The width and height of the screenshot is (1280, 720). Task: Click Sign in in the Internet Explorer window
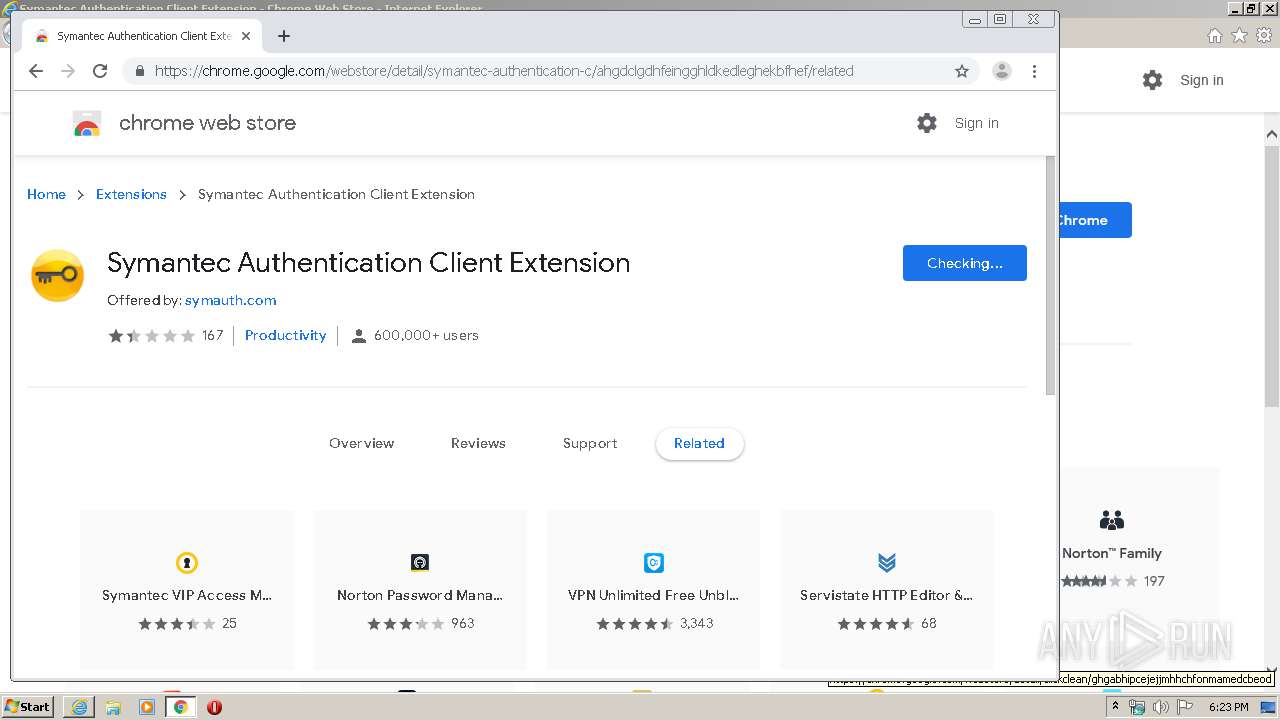point(1201,80)
